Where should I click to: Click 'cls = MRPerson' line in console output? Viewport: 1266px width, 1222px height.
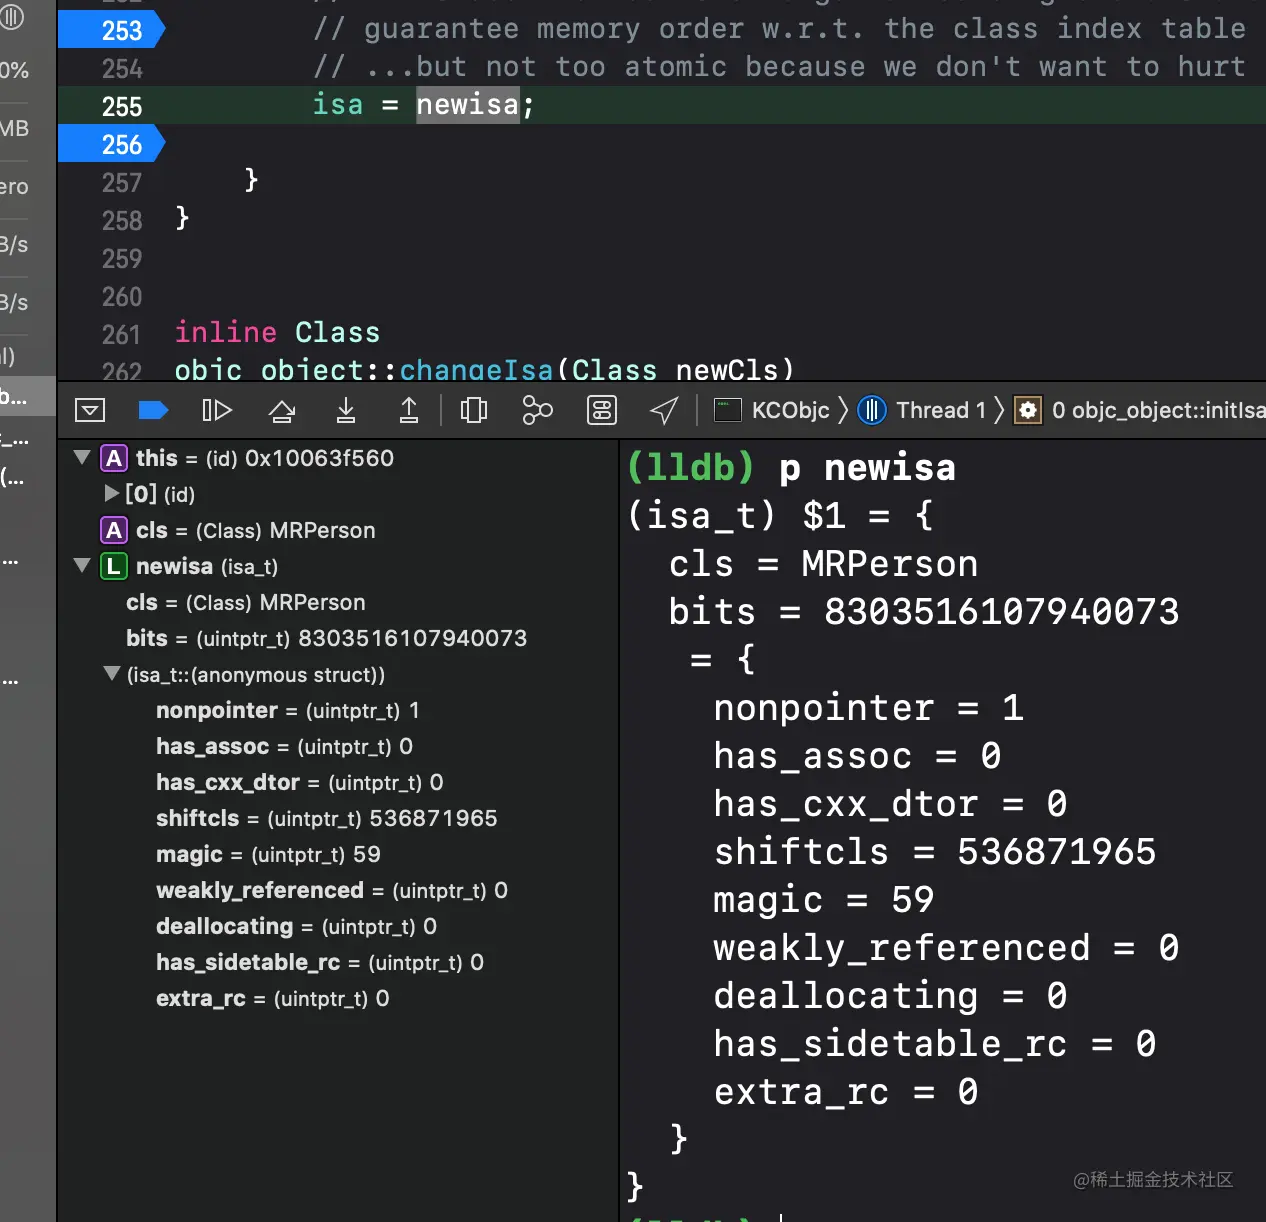click(x=823, y=564)
